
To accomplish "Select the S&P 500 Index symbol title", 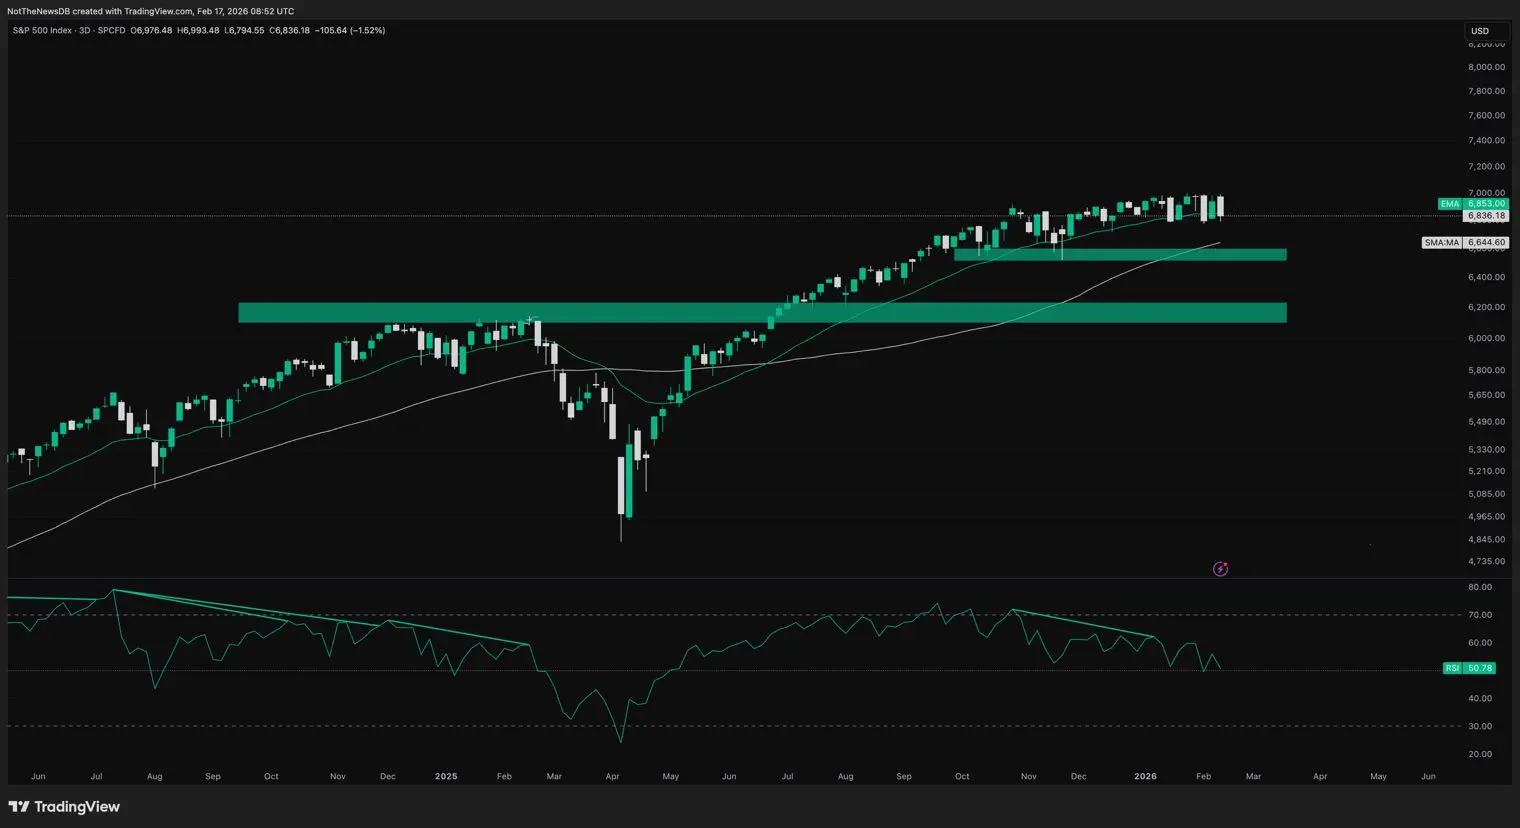I will [41, 31].
